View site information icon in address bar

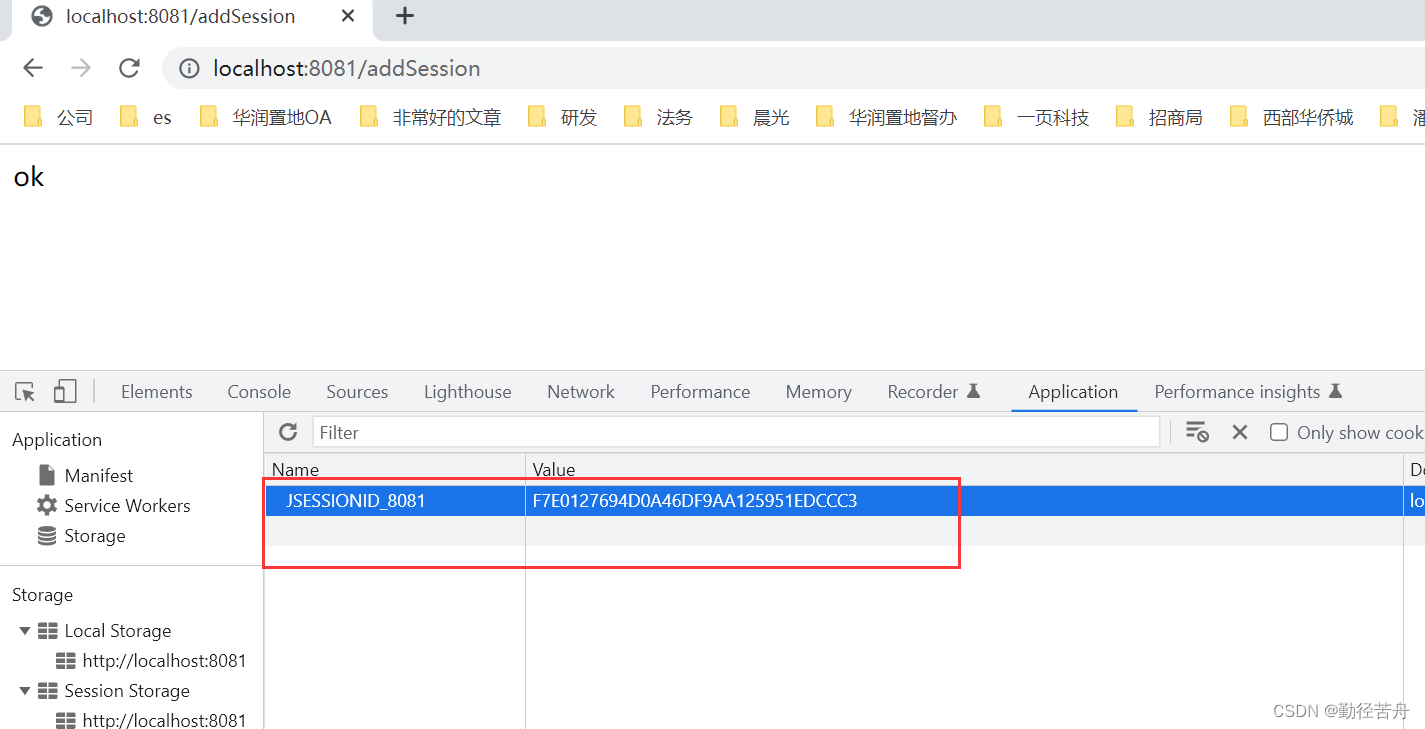pos(188,68)
